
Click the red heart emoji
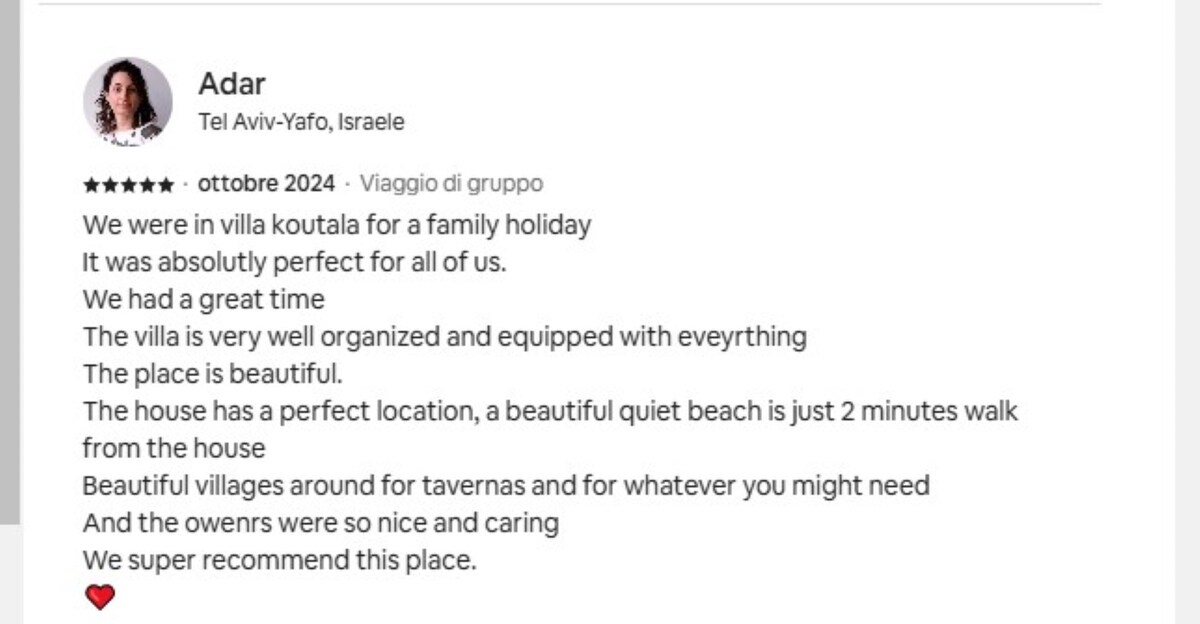(100, 597)
